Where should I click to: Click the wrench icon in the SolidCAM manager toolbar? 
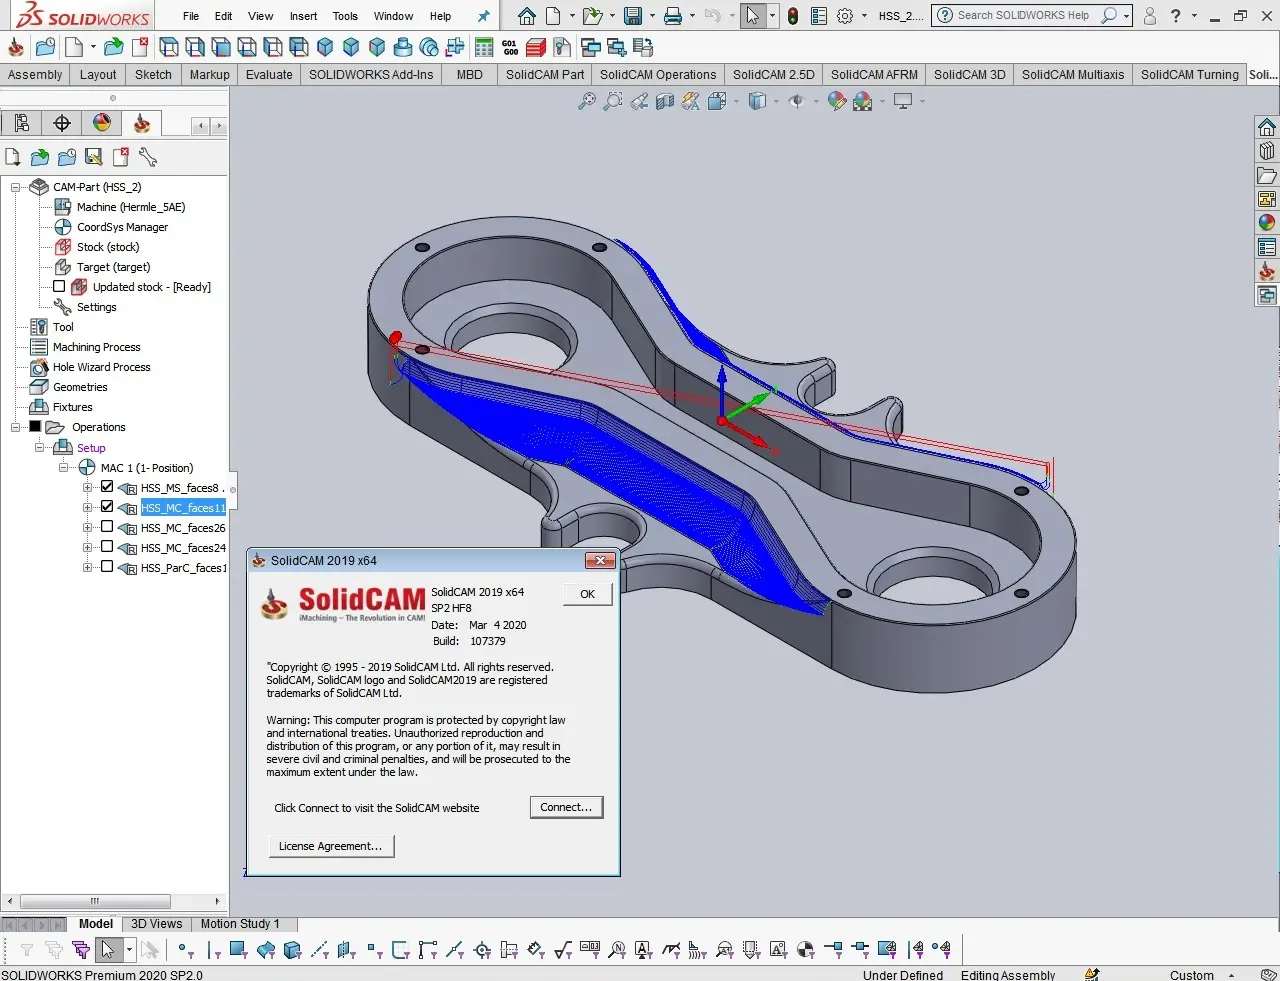coord(148,157)
